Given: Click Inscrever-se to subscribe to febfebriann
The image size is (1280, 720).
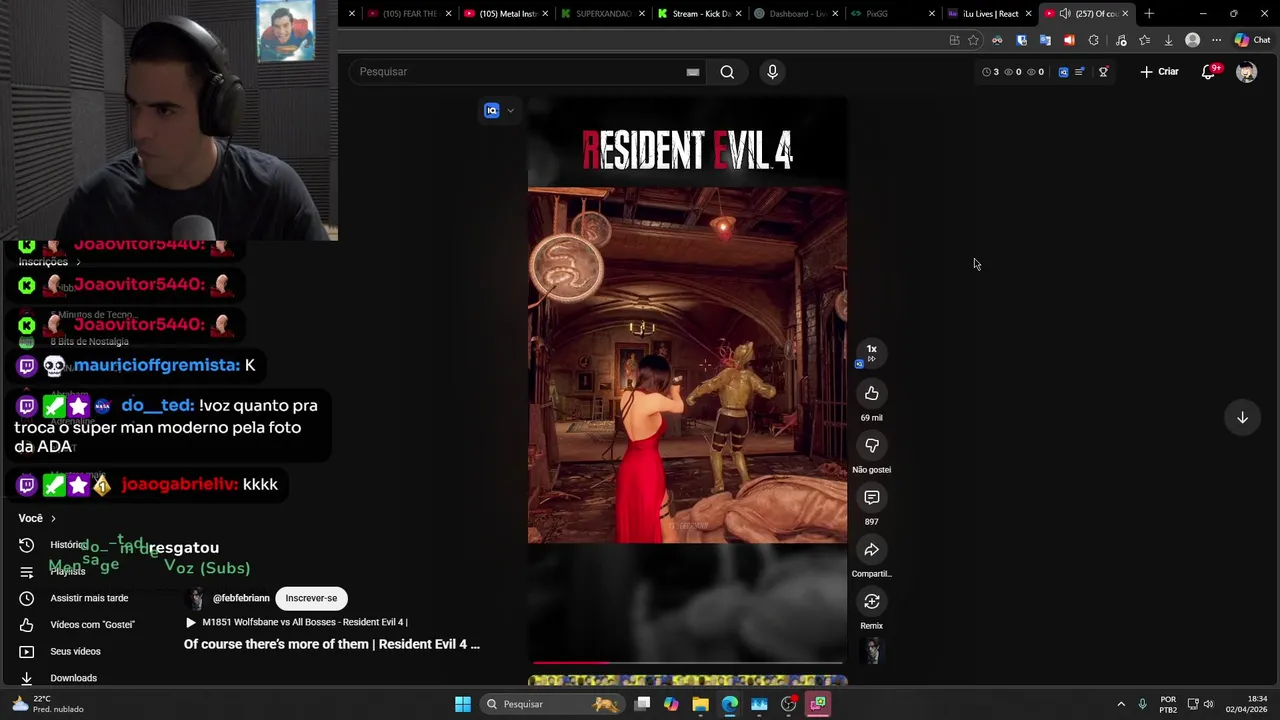Looking at the screenshot, I should (311, 598).
